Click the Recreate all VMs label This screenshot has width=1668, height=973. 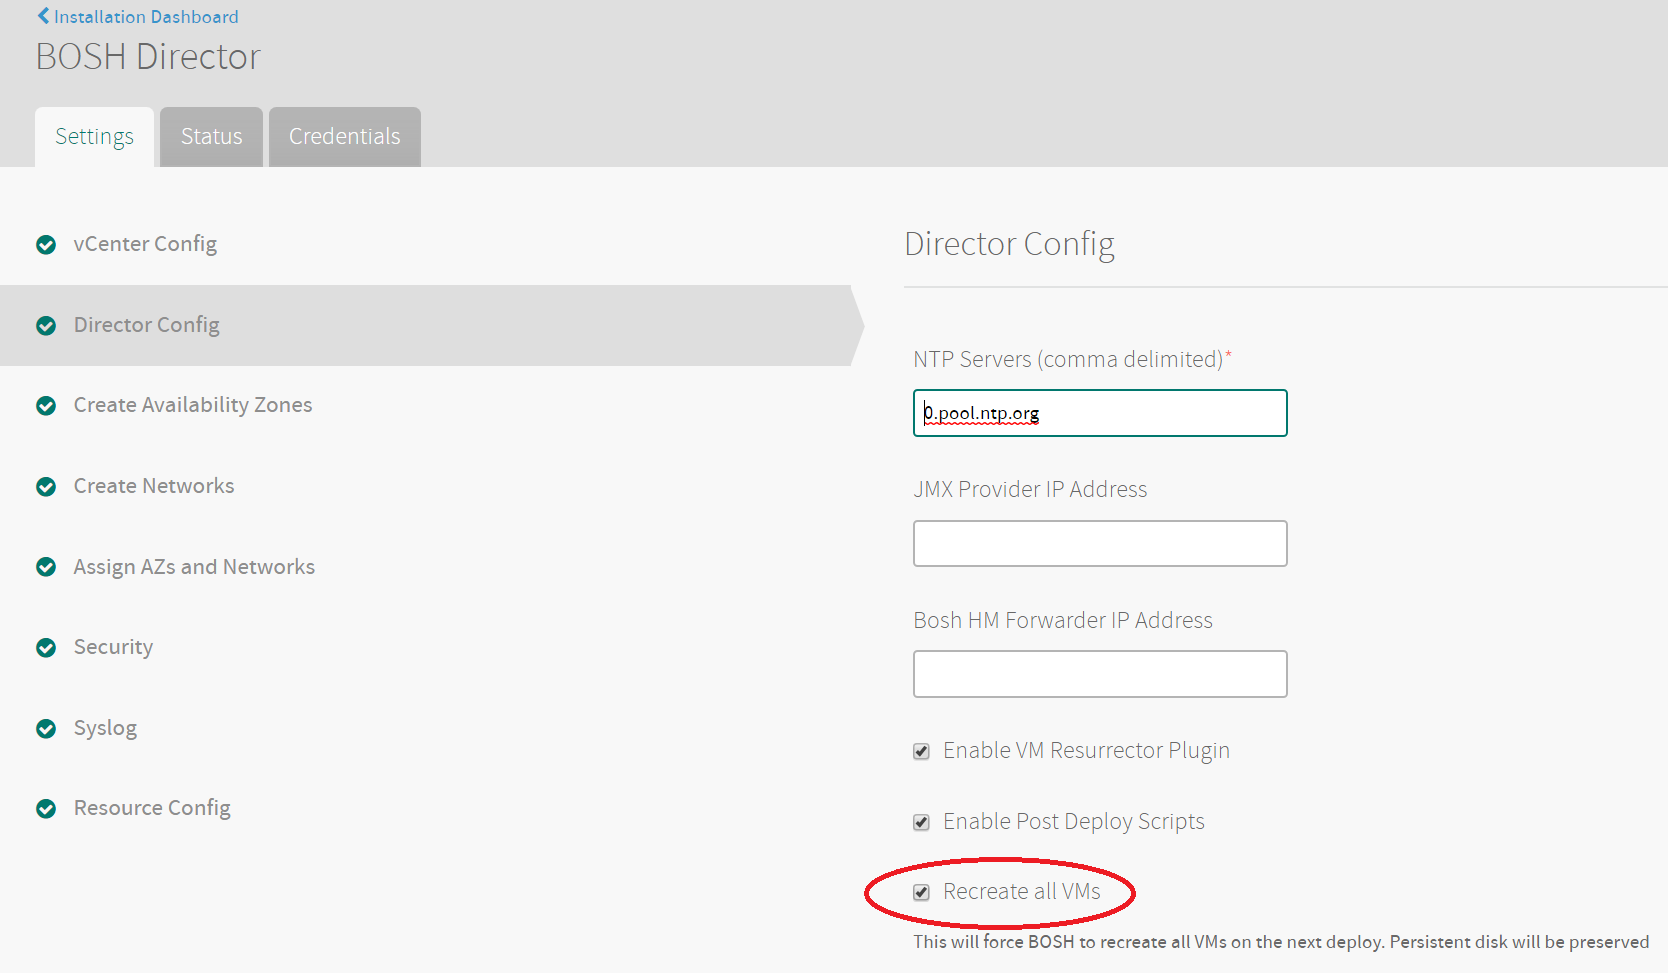[x=1022, y=892]
